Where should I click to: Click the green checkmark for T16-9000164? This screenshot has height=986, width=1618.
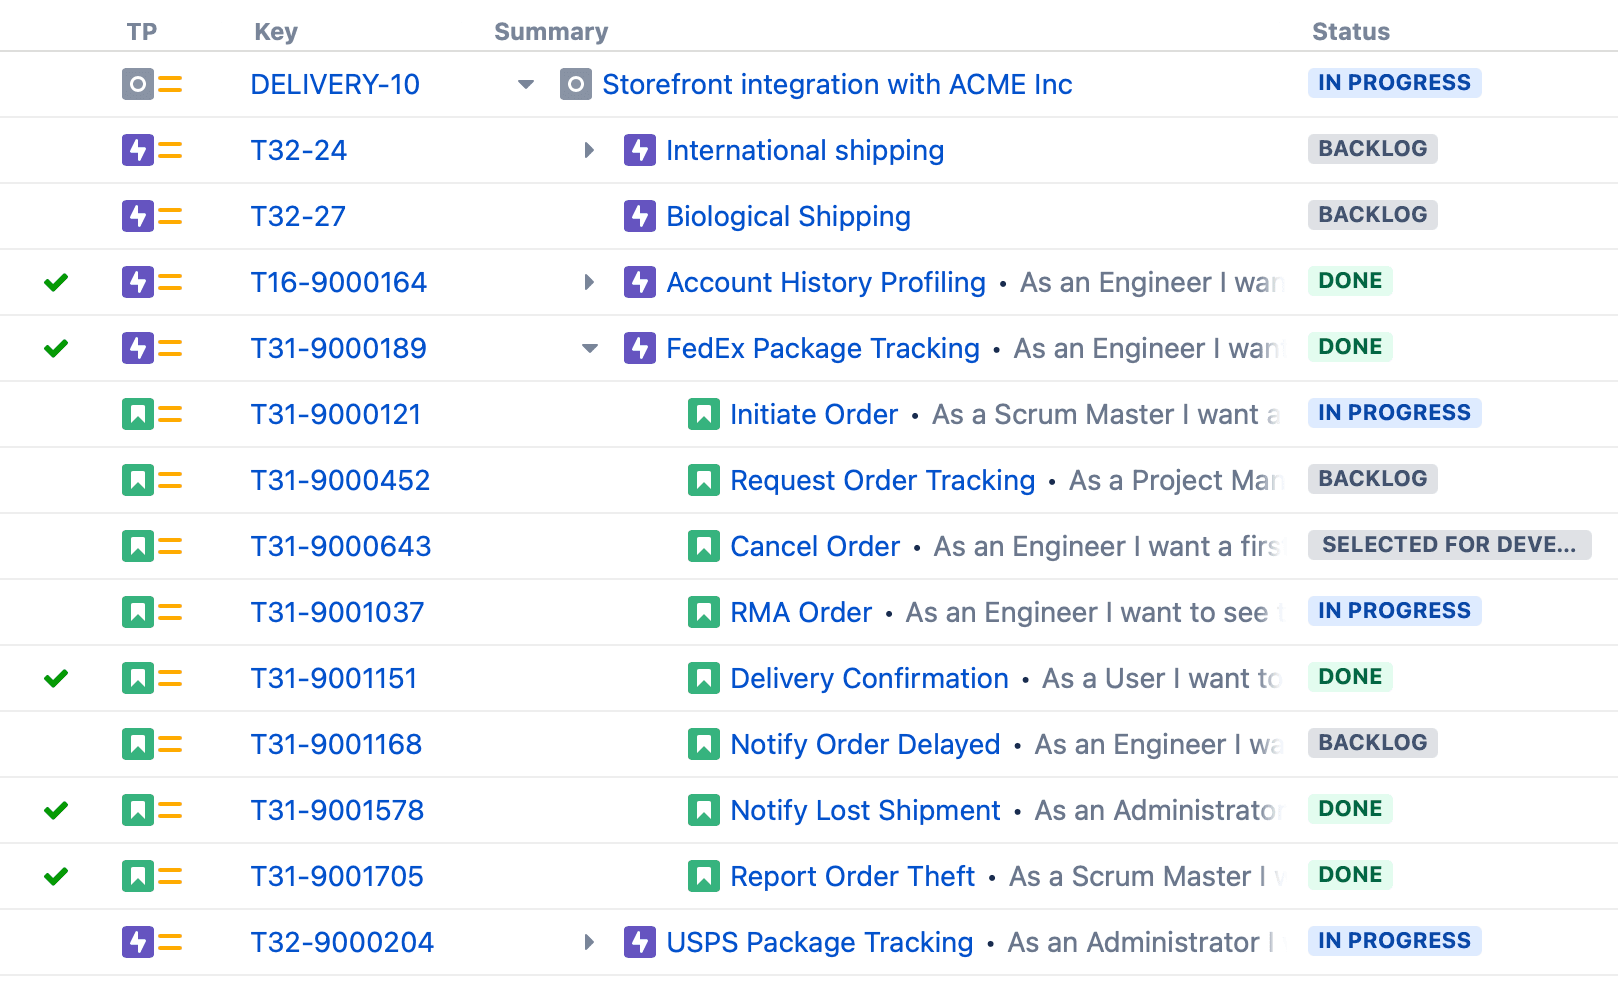tap(56, 282)
